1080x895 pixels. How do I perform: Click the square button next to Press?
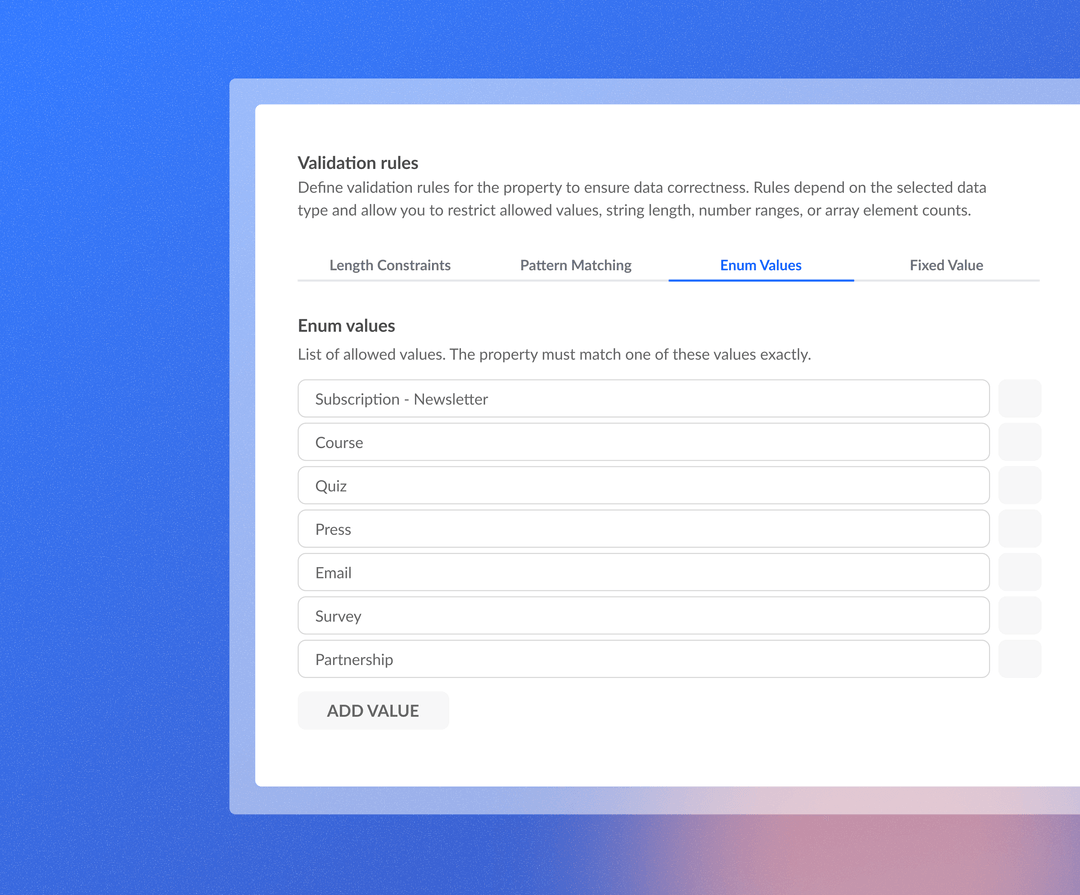(1019, 529)
